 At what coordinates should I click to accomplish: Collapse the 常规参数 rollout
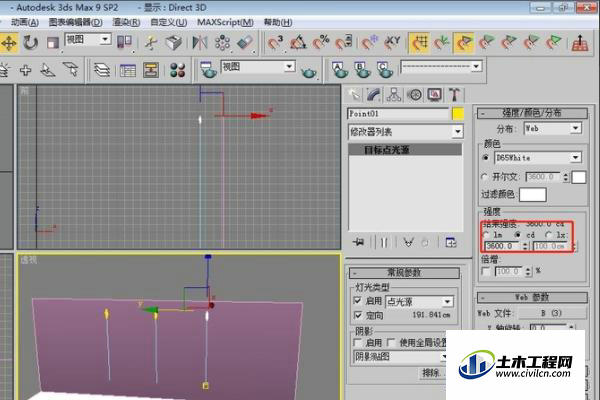404,273
